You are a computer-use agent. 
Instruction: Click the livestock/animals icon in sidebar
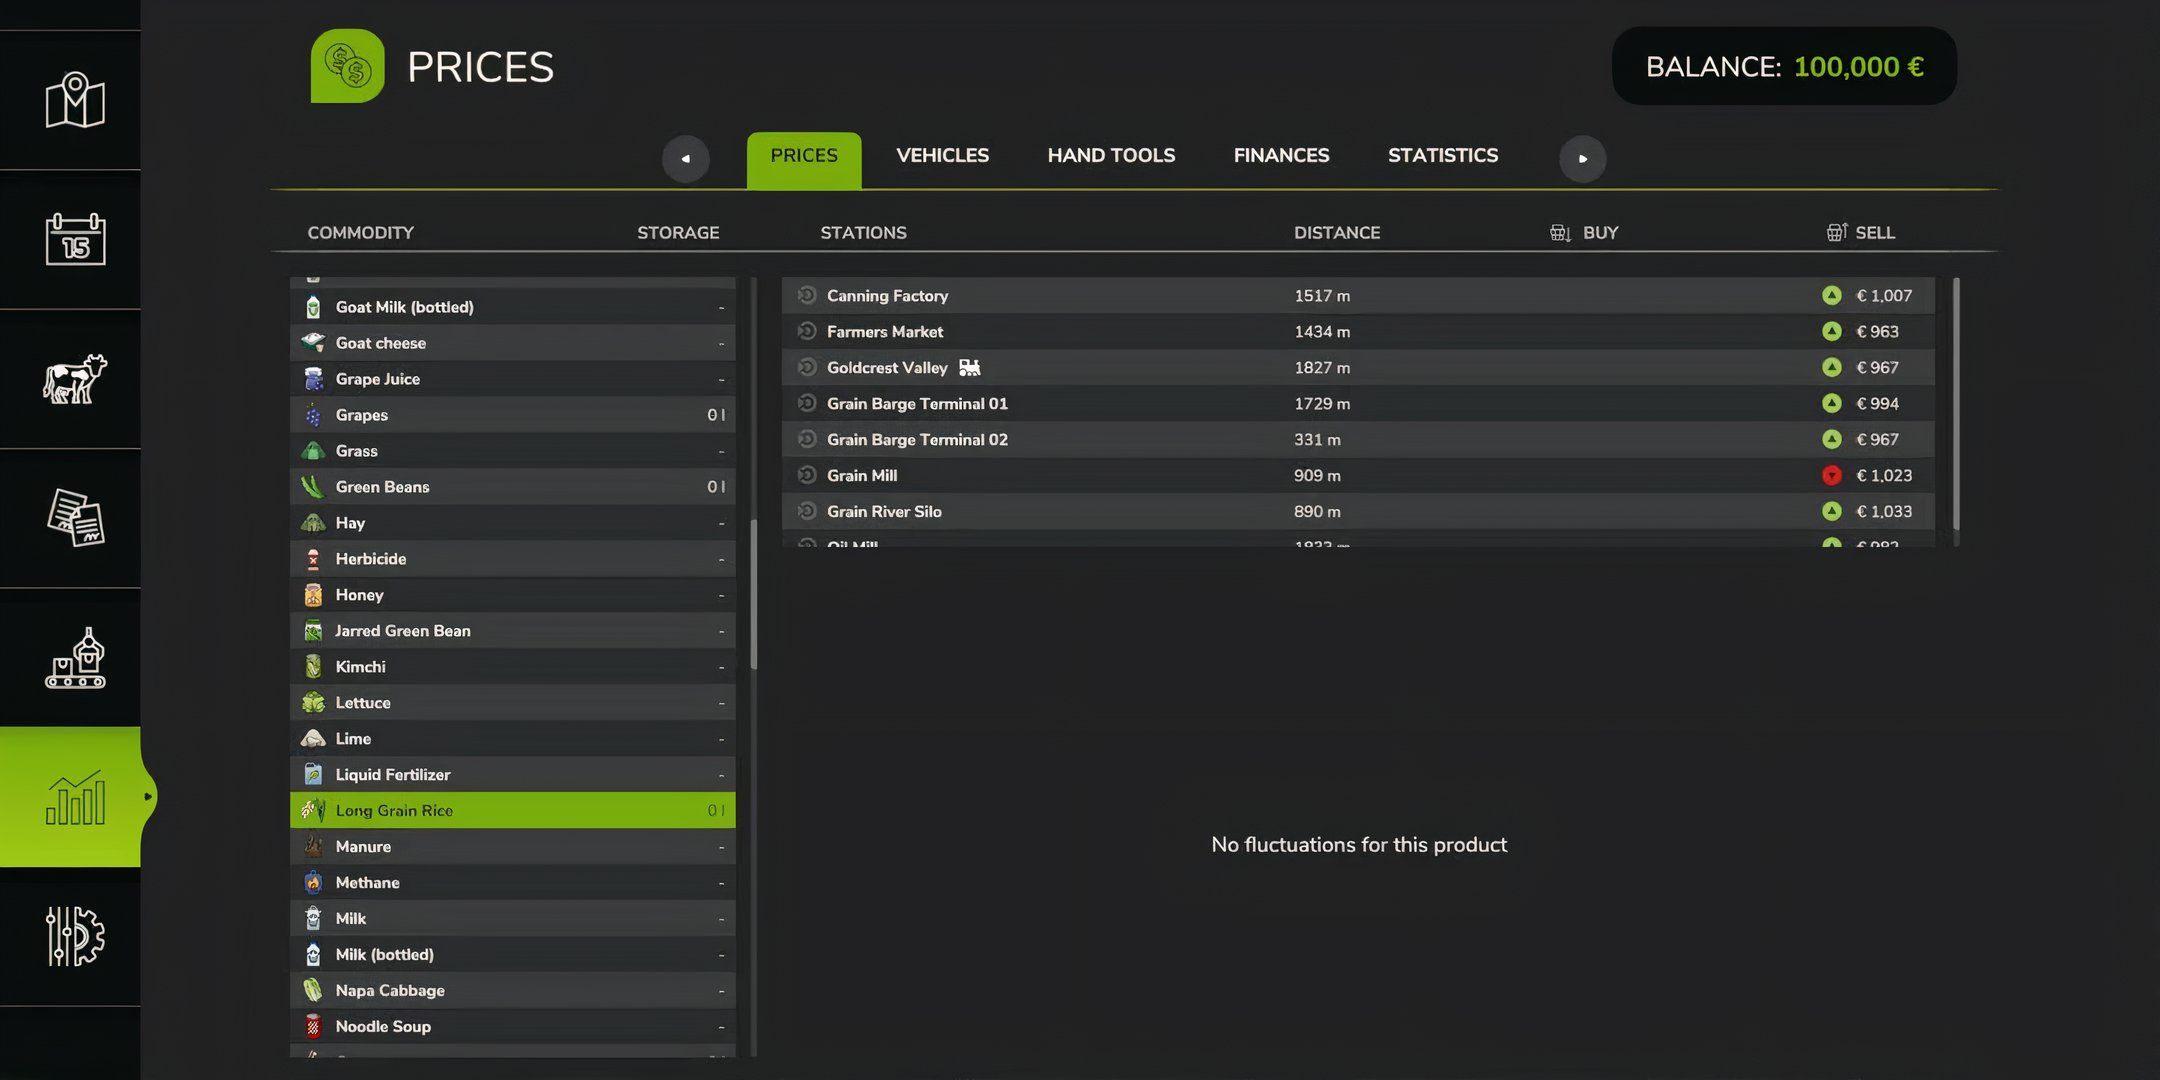pos(72,379)
